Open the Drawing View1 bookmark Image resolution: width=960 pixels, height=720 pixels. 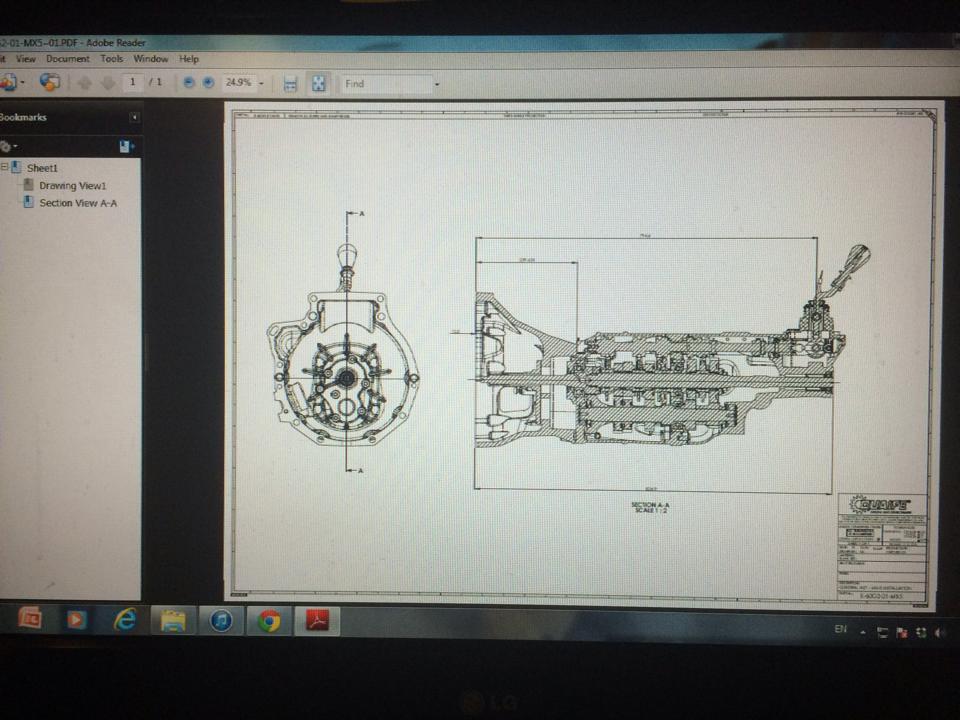(72, 186)
